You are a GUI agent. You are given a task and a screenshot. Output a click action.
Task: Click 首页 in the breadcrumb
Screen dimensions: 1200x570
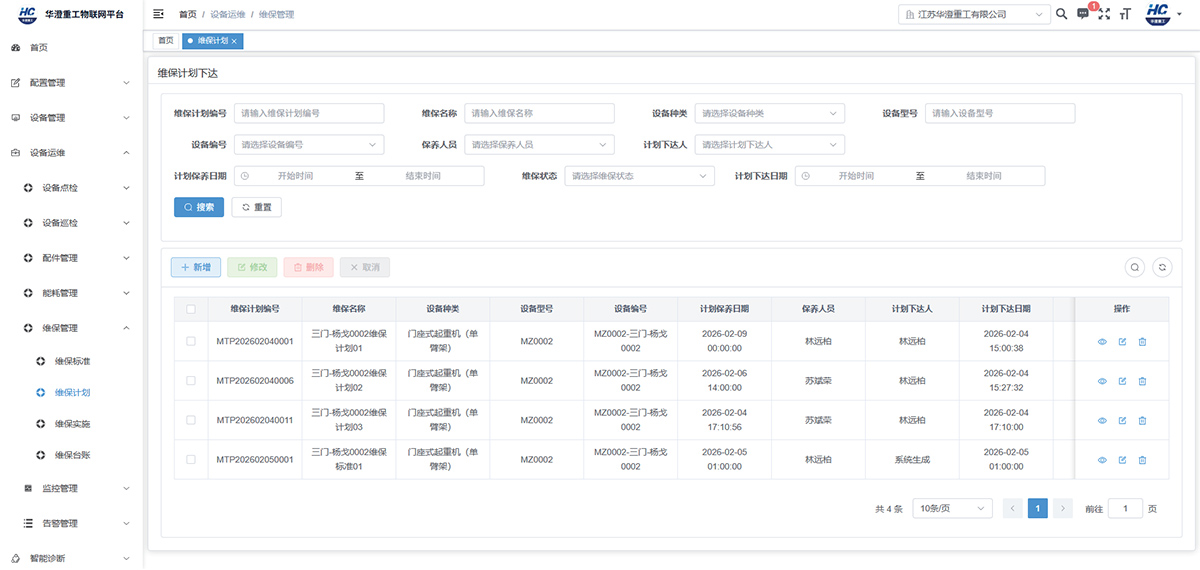point(187,15)
